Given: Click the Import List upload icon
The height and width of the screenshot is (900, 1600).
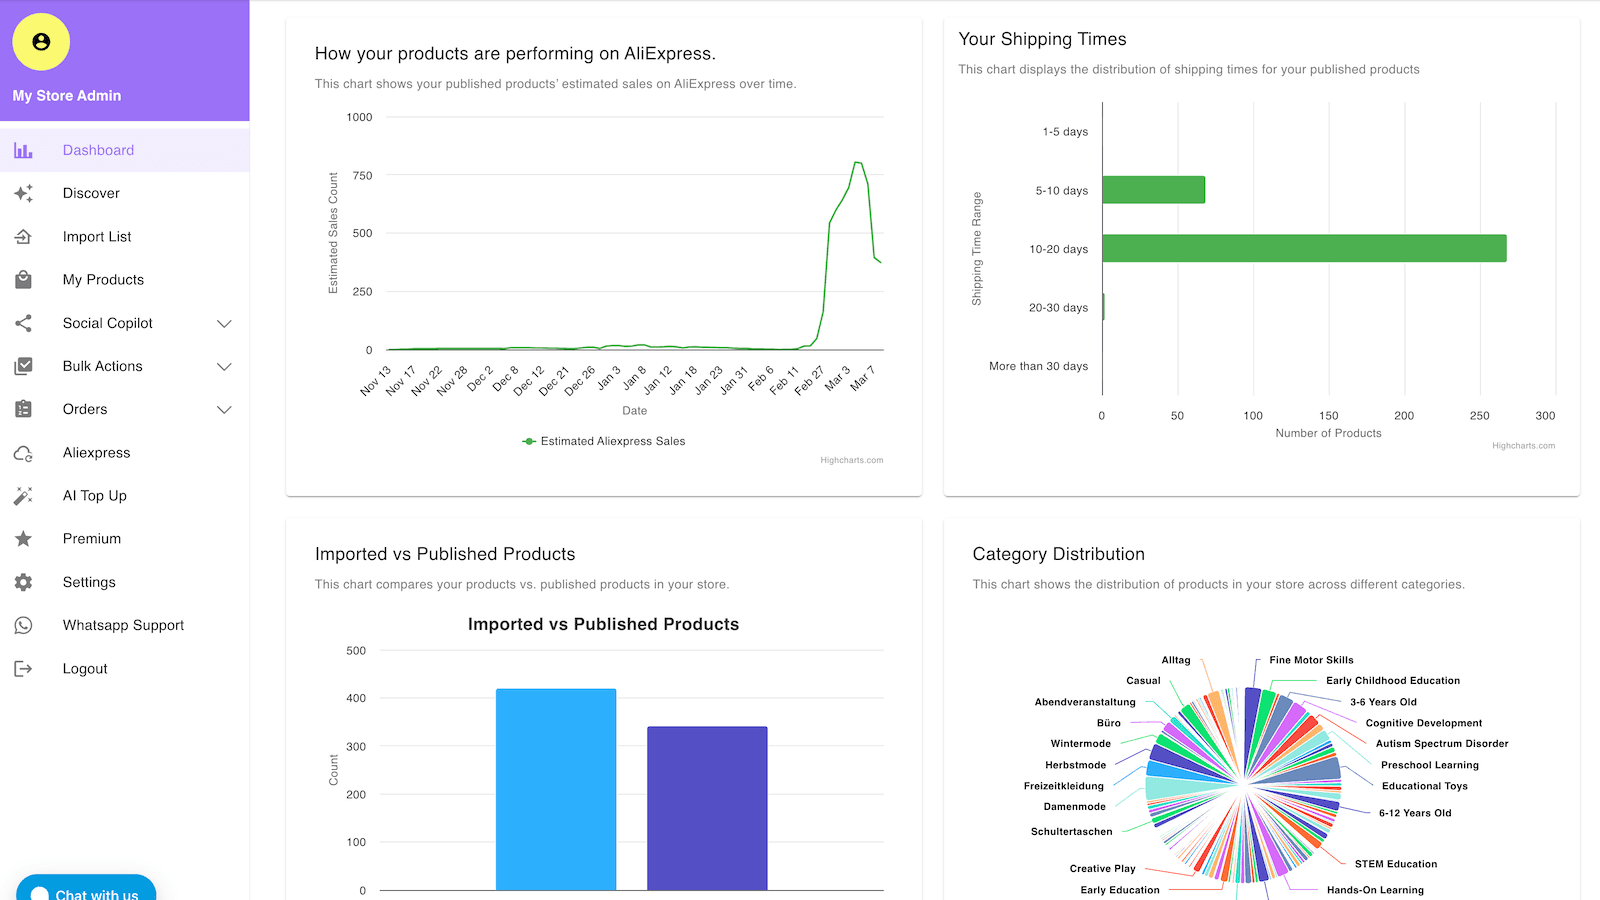Looking at the screenshot, I should (x=23, y=236).
